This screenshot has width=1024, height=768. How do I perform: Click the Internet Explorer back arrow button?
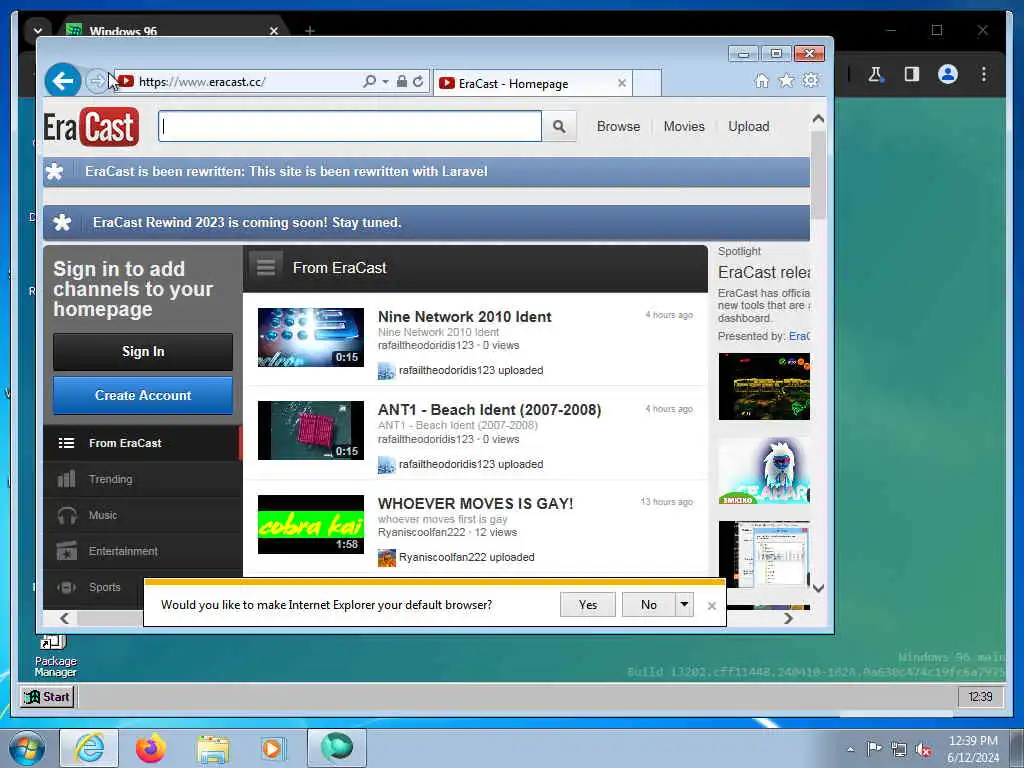[x=63, y=81]
